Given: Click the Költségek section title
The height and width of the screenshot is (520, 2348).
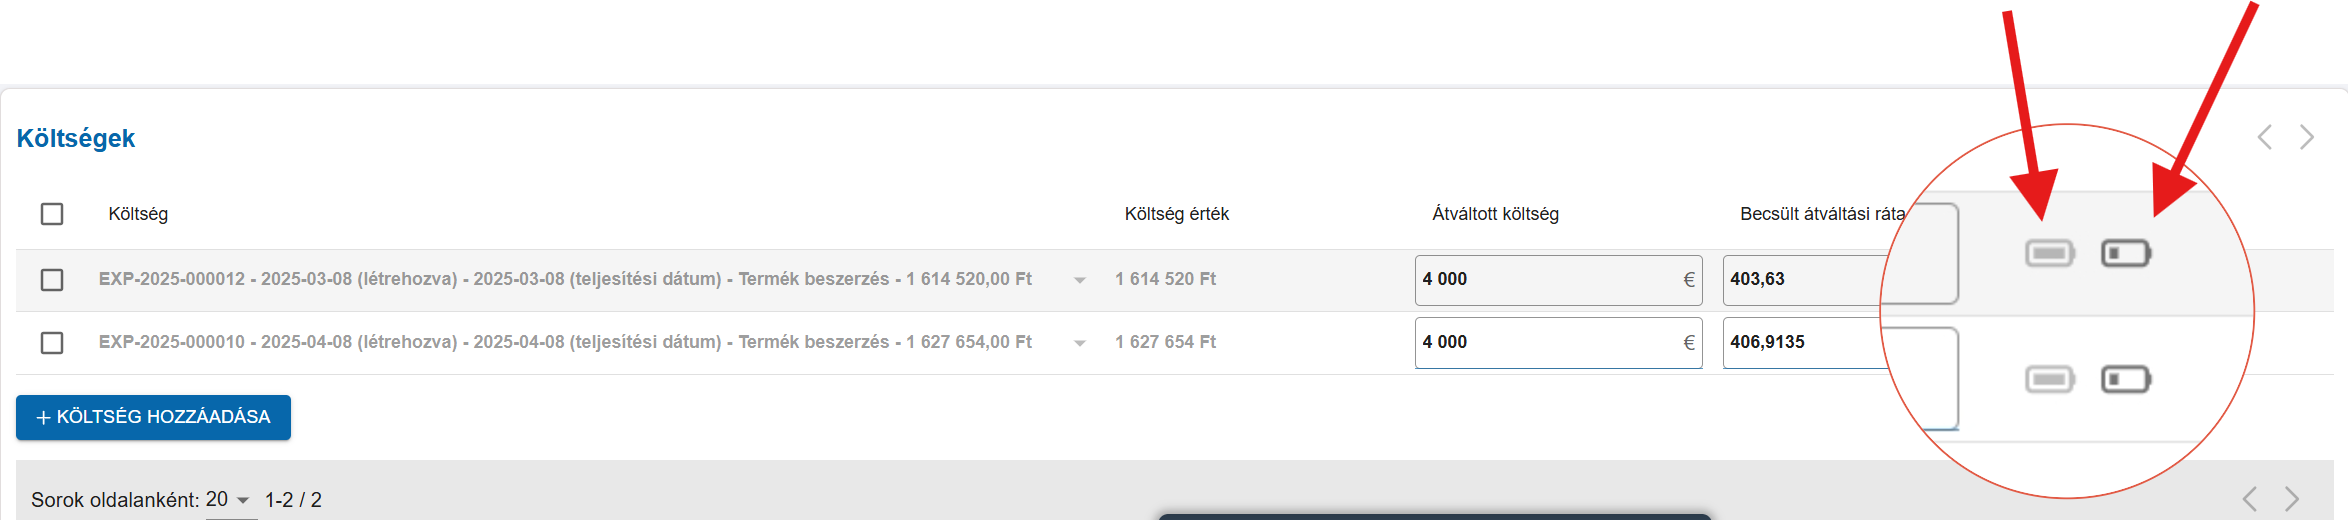Looking at the screenshot, I should click(x=76, y=138).
